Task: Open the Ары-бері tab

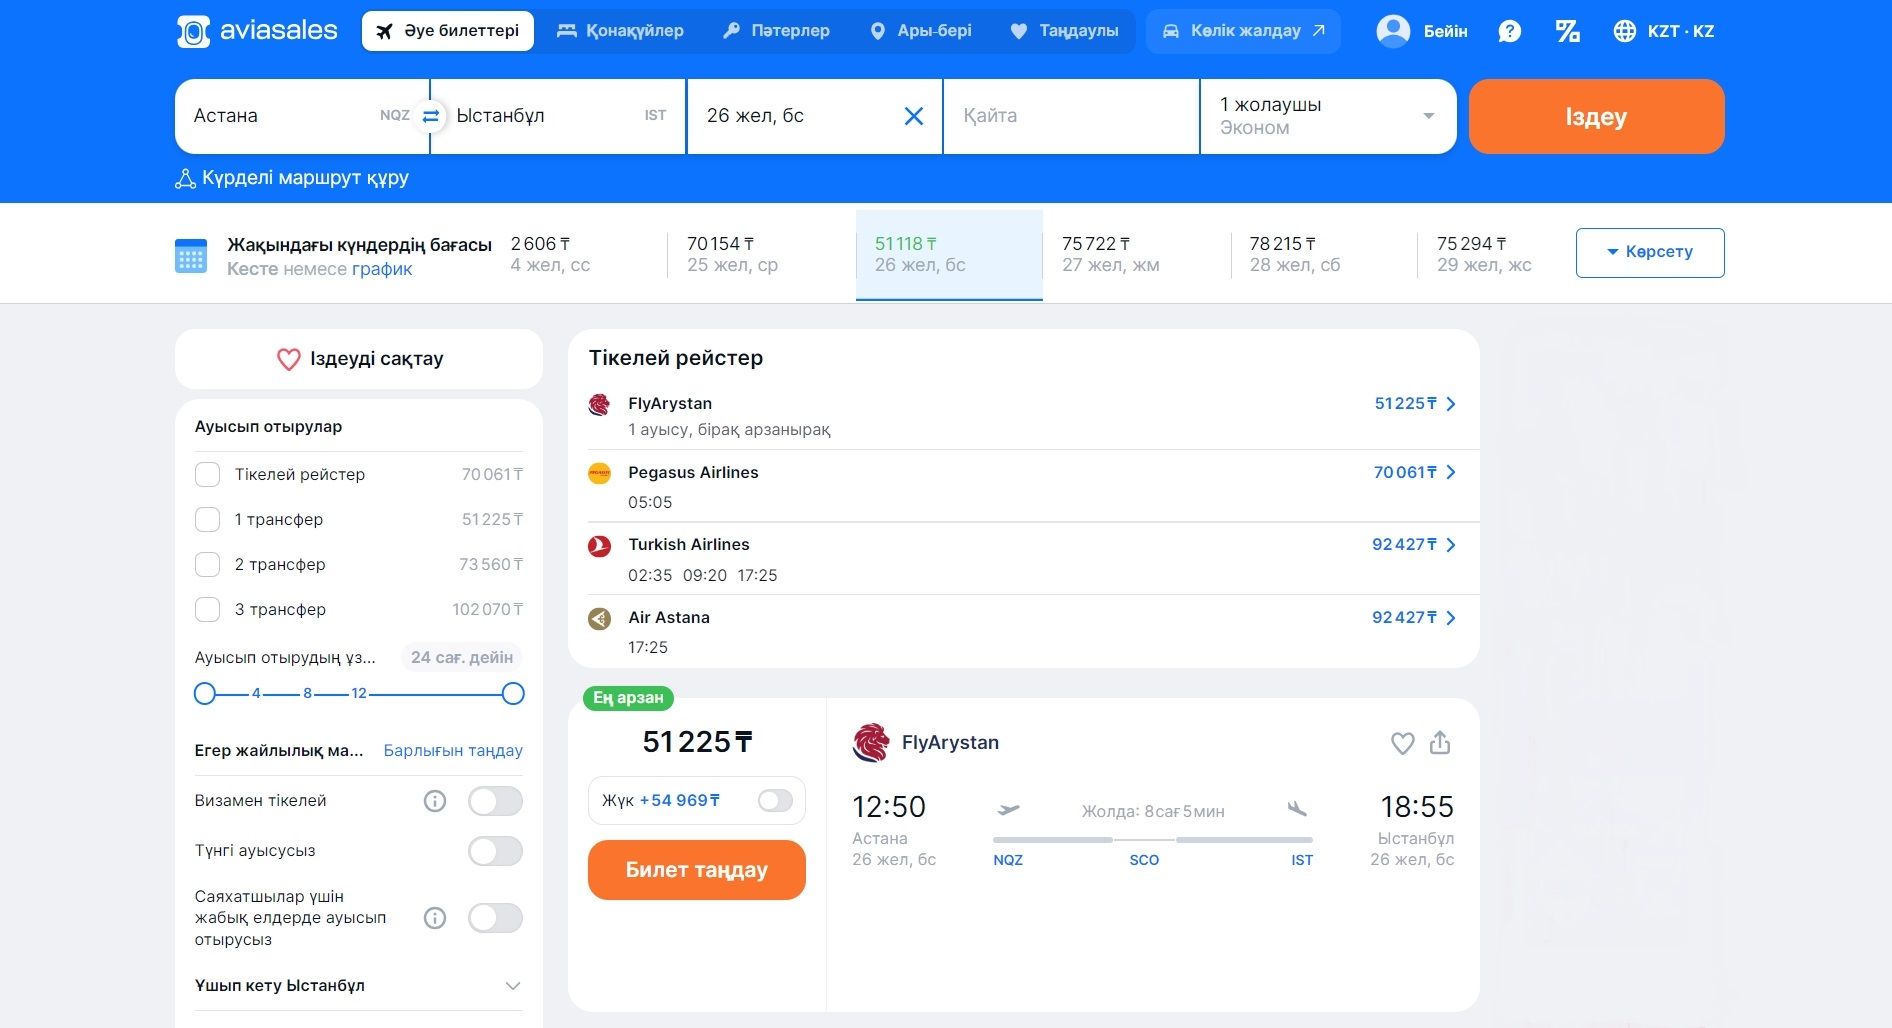Action: pyautogui.click(x=921, y=31)
